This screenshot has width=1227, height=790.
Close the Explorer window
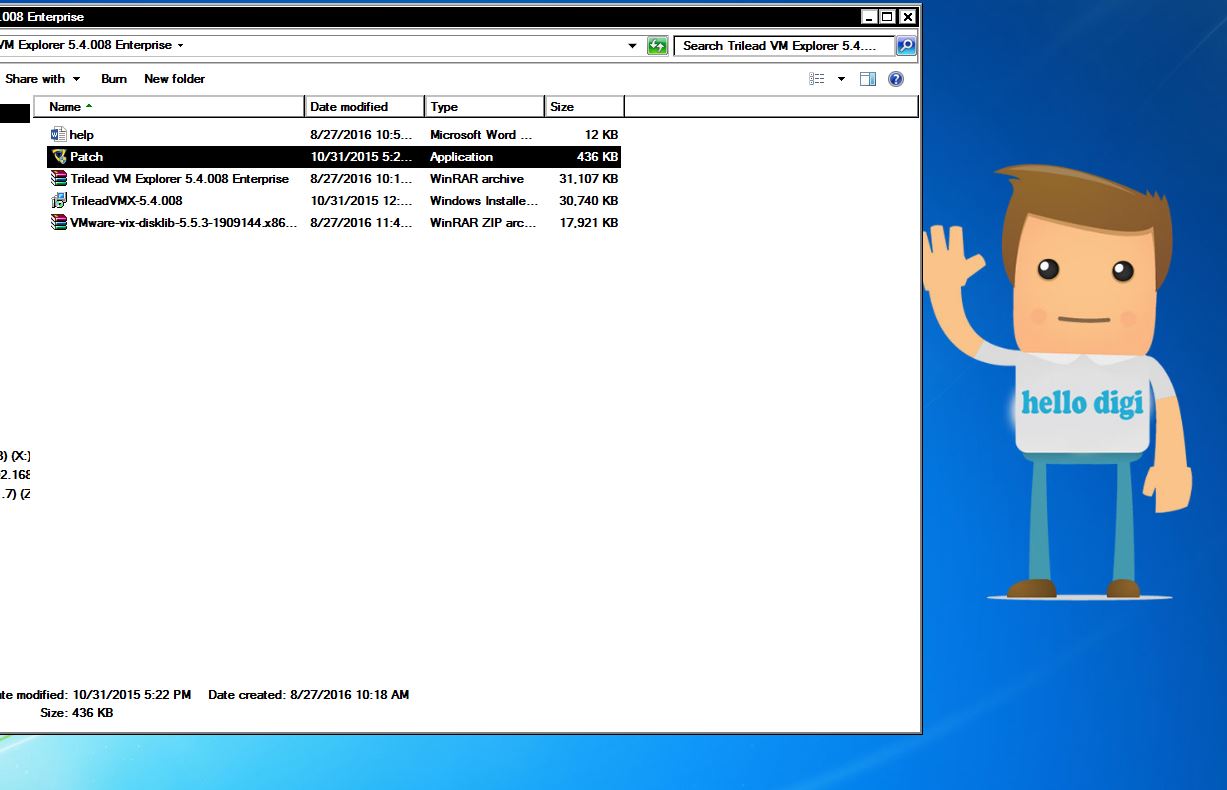[x=906, y=17]
